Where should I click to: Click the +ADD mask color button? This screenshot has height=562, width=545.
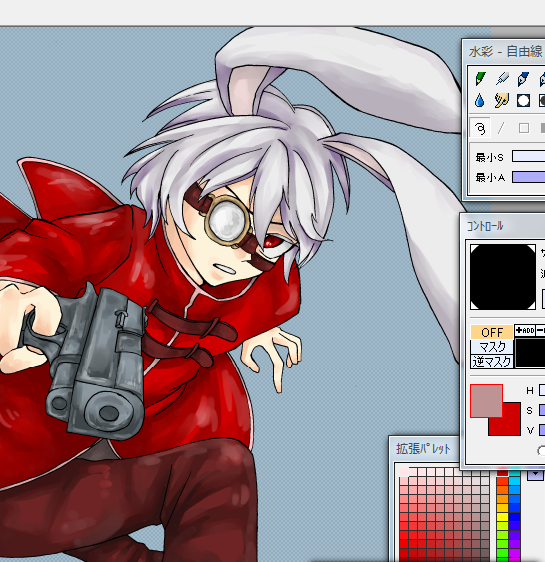[x=525, y=330]
